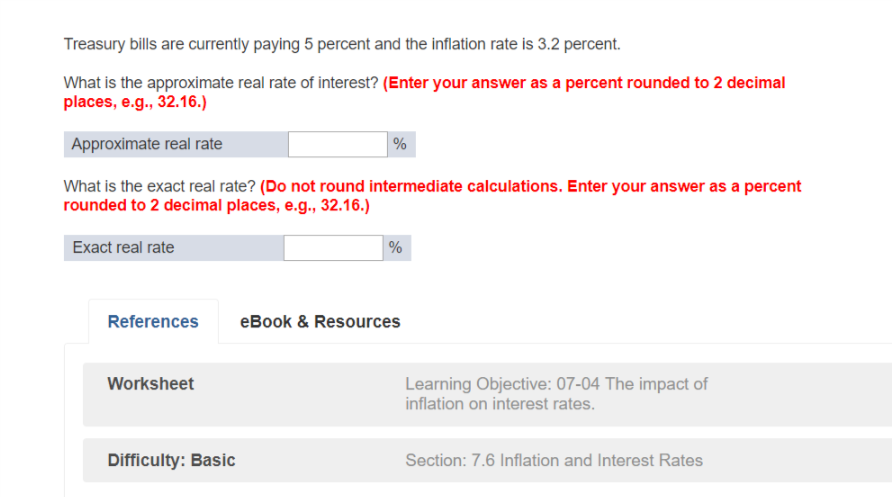Click the "Approximate real rate" row label

147,144
